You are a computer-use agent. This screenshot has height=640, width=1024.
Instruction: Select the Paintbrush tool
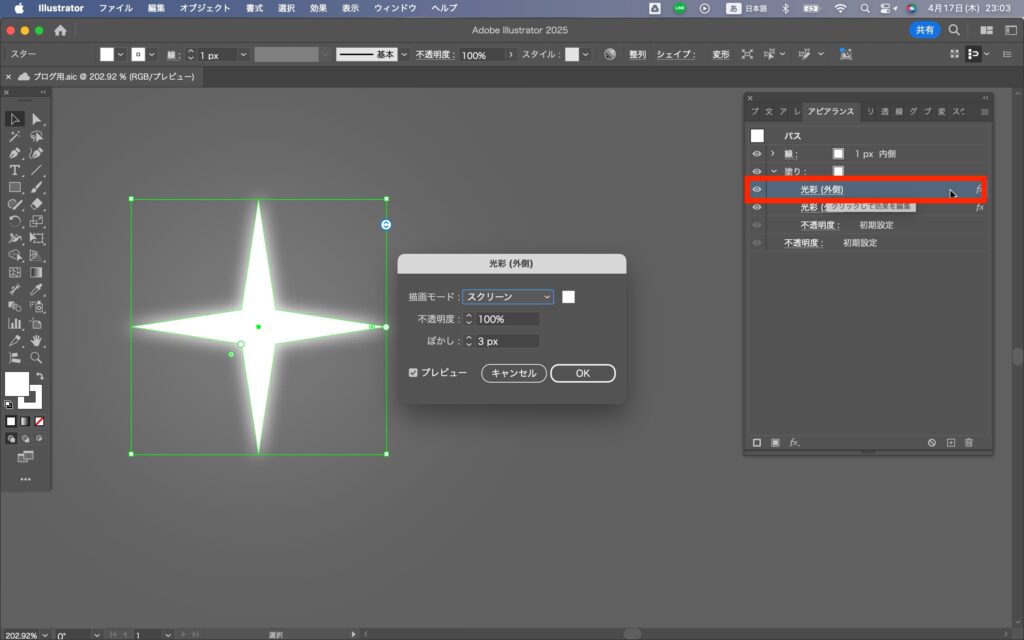(x=37, y=187)
